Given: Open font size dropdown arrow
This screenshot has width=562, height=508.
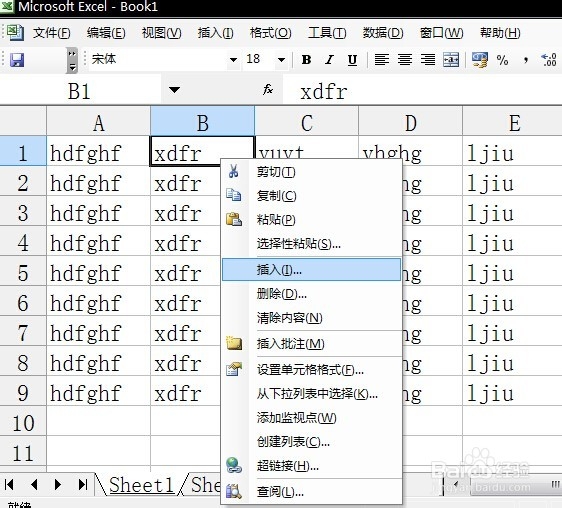Looking at the screenshot, I should [x=281, y=60].
